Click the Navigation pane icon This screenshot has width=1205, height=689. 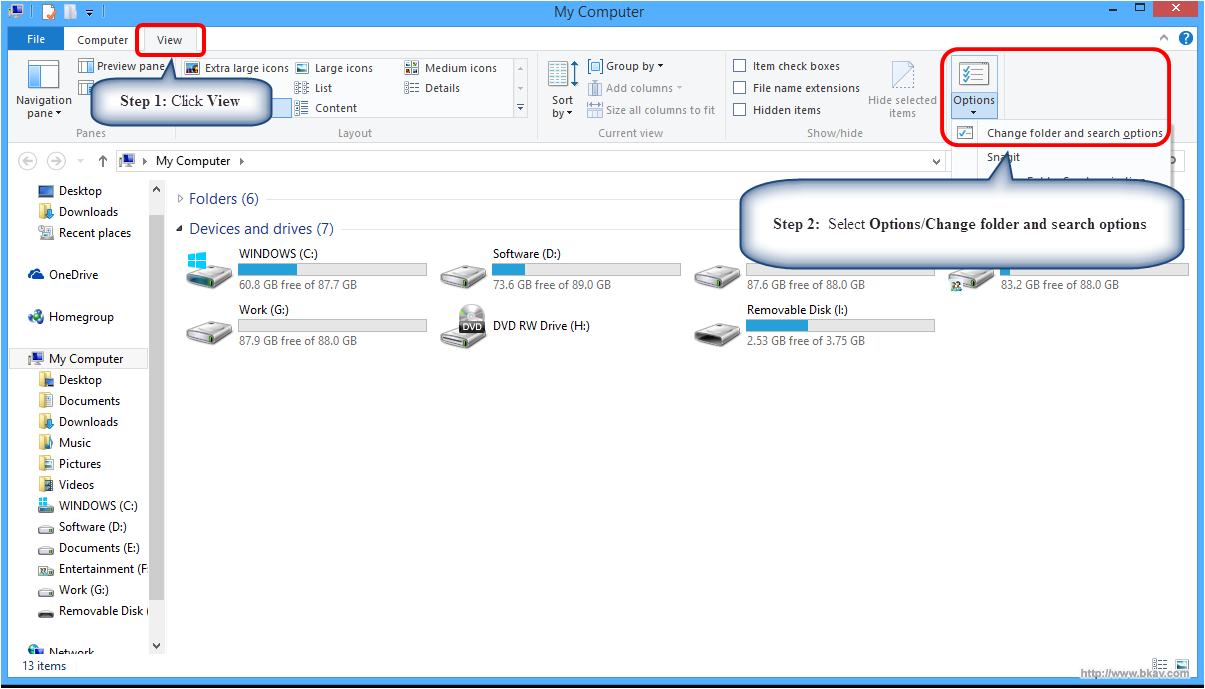43,76
